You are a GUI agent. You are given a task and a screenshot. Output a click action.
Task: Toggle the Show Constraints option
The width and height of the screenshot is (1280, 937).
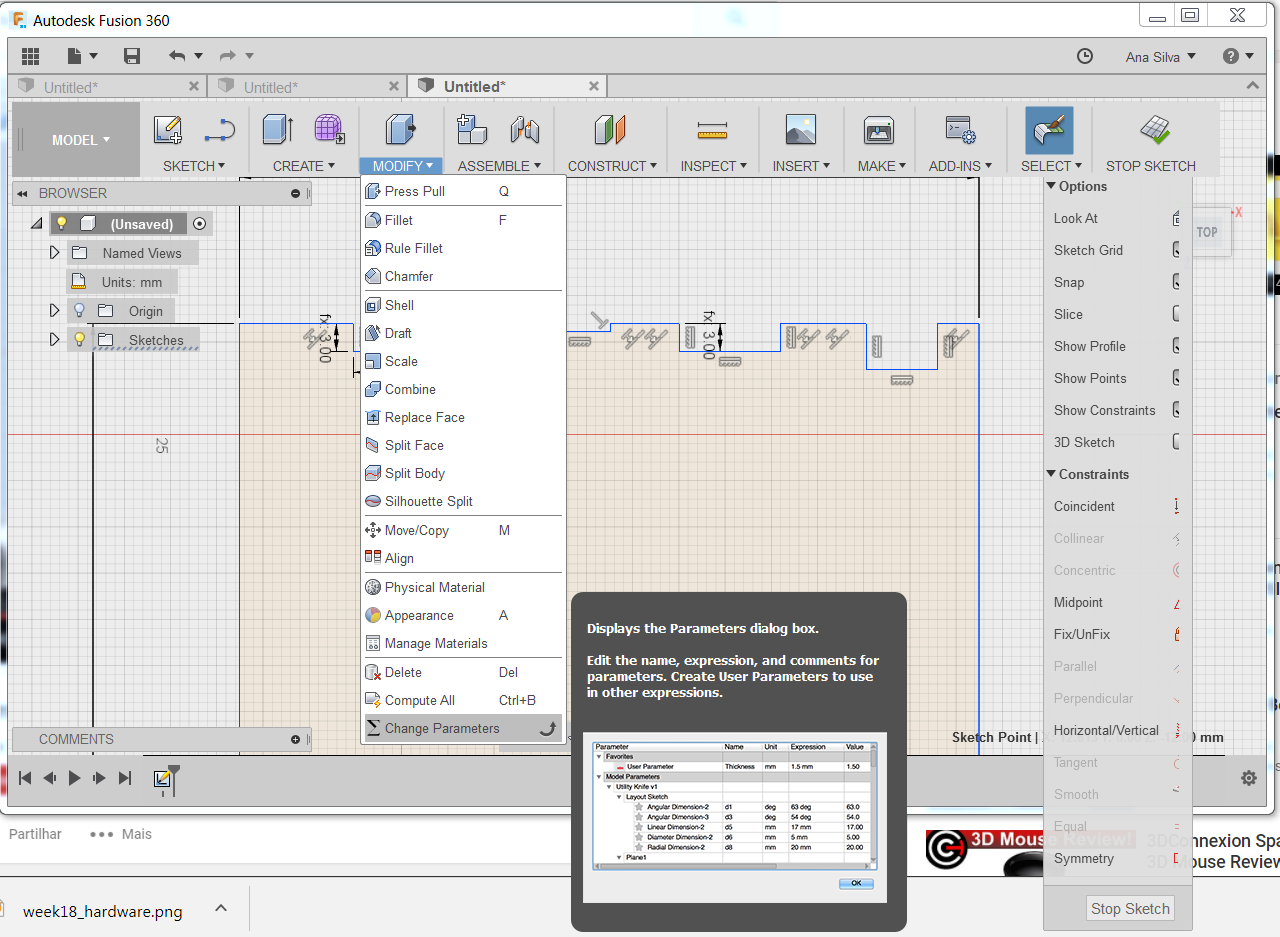click(x=1176, y=410)
